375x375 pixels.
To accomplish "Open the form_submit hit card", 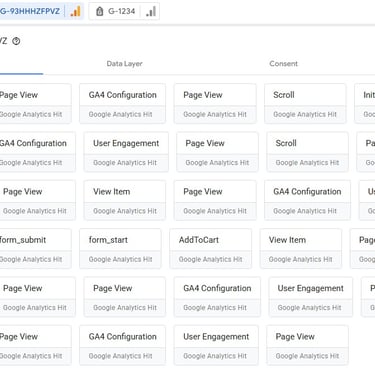I will point(35,249).
